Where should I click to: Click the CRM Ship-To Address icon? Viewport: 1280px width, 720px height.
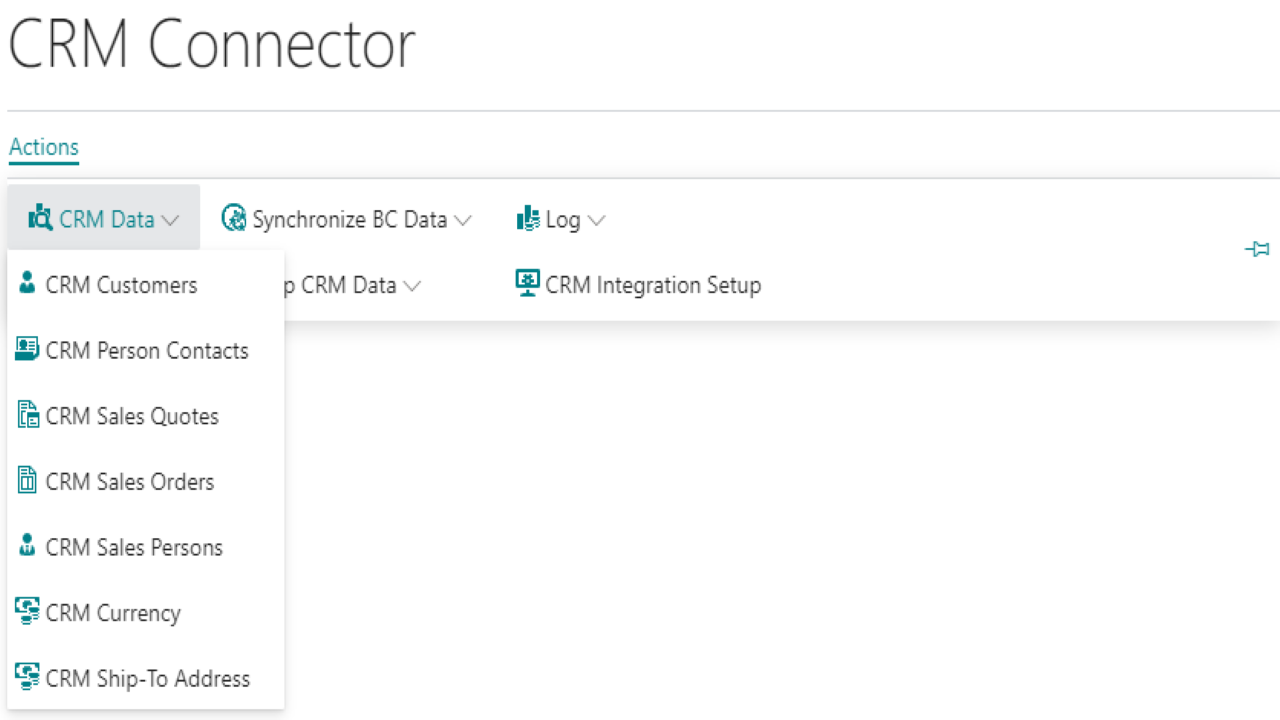27,677
